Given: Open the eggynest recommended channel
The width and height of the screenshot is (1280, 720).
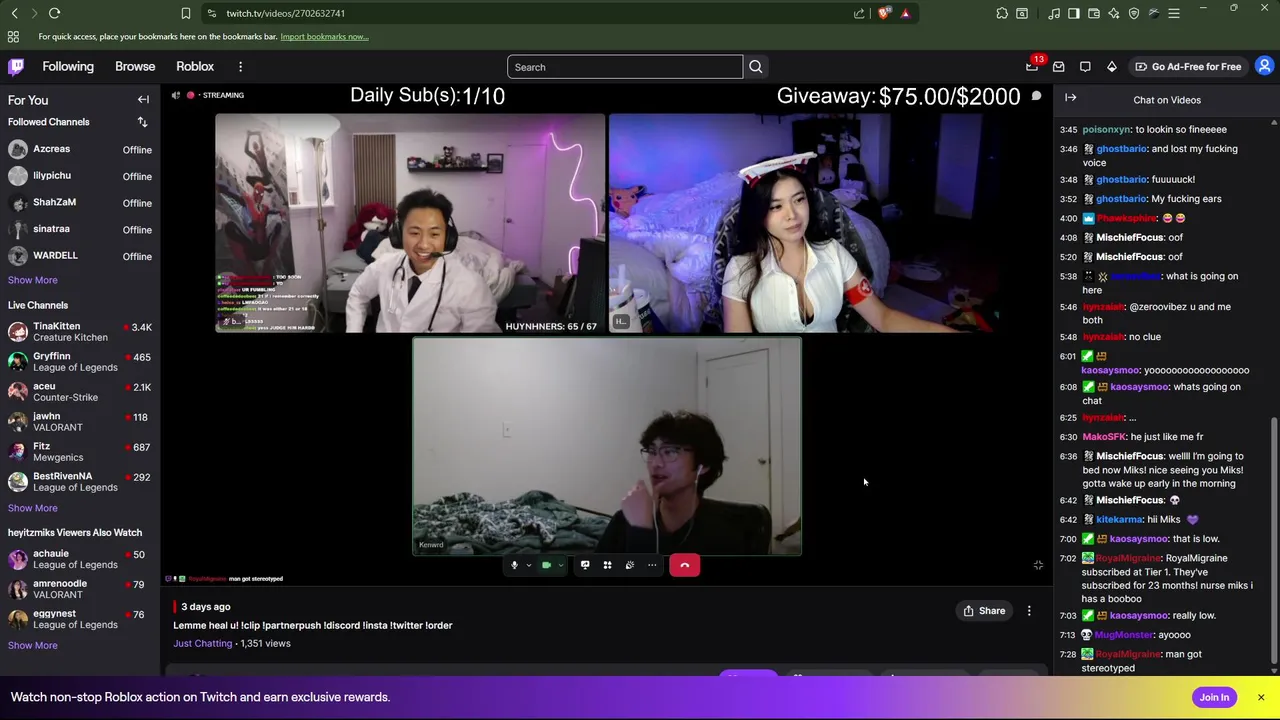Looking at the screenshot, I should pyautogui.click(x=80, y=618).
